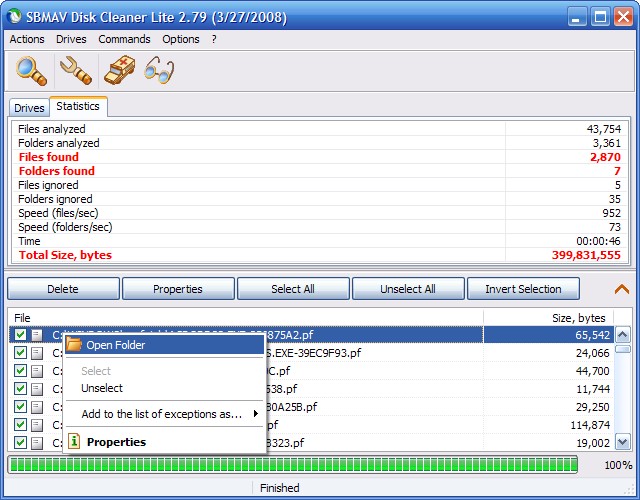640x500 pixels.
Task: Click file icon in the 11,744 row
Action: [x=37, y=389]
